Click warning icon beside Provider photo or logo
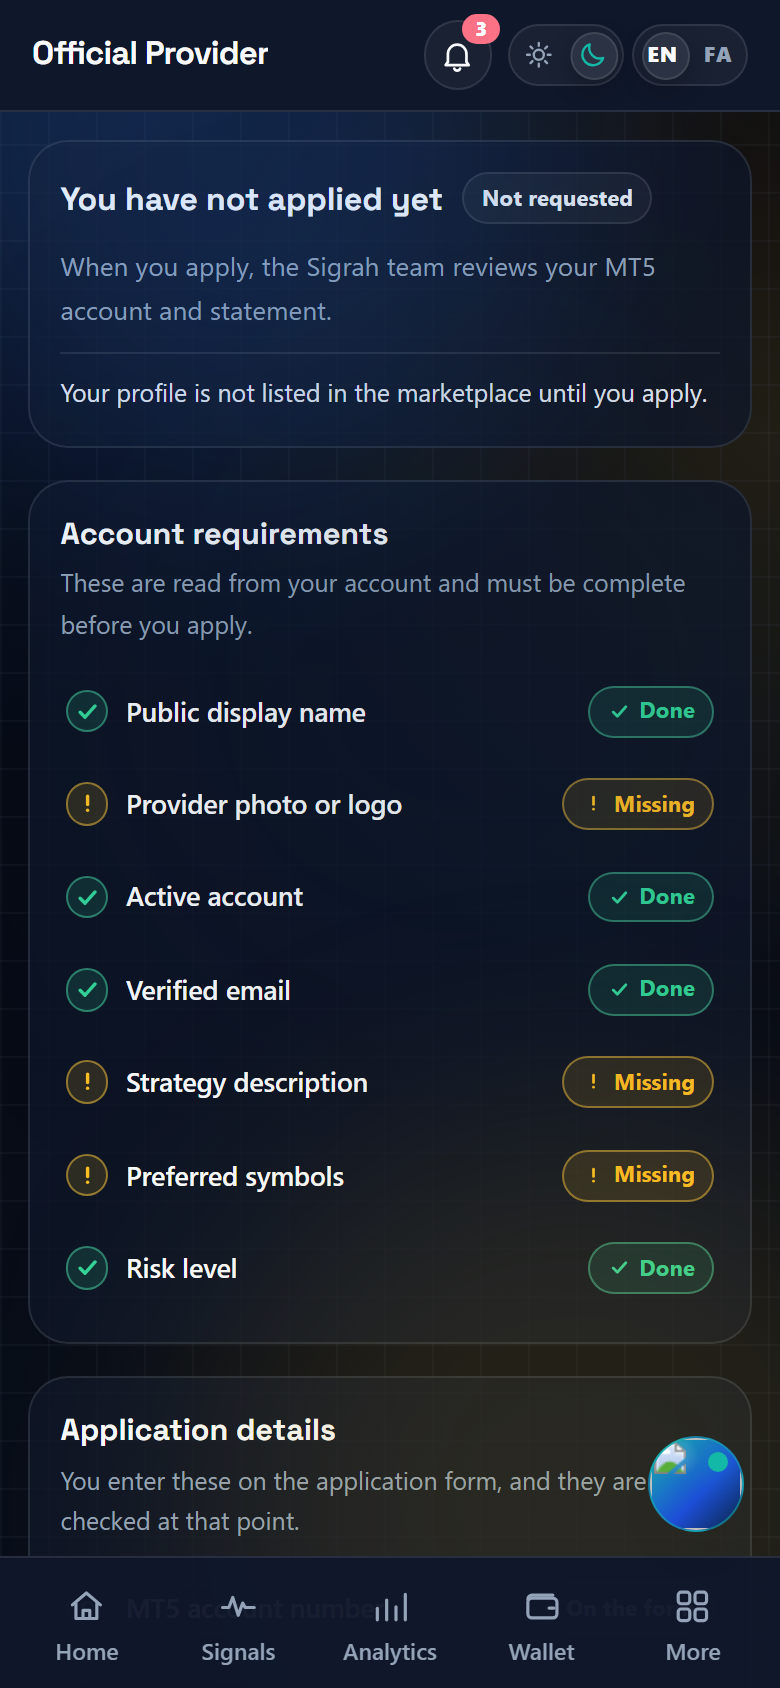 point(87,804)
